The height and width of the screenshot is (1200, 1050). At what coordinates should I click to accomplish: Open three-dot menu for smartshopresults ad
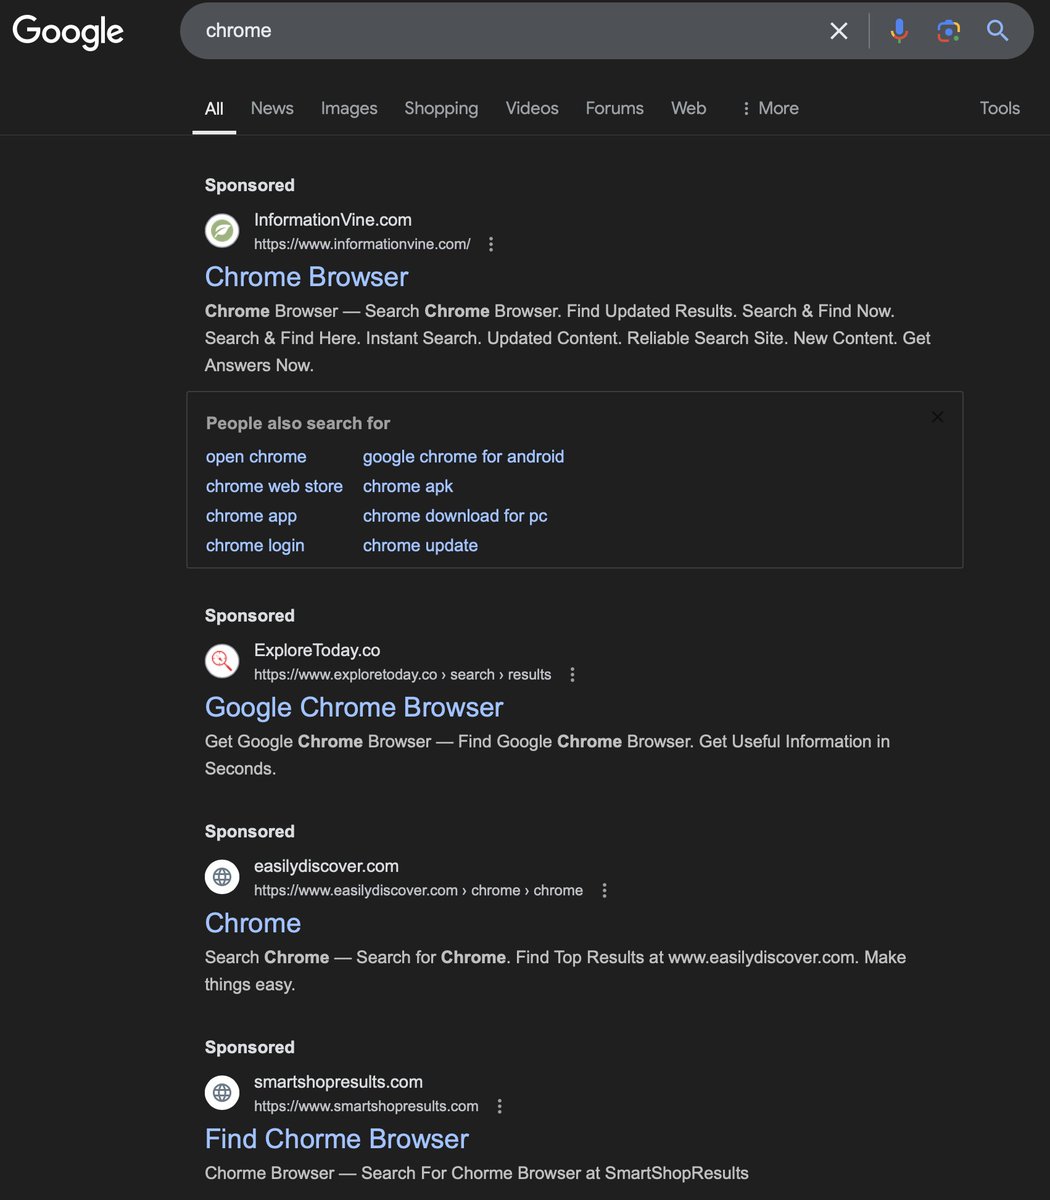499,1107
